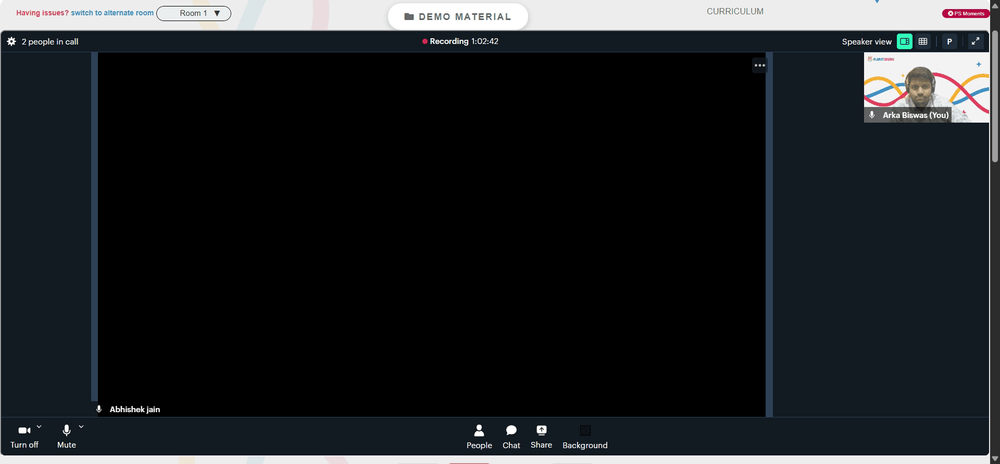Open the Chat panel

pos(511,437)
